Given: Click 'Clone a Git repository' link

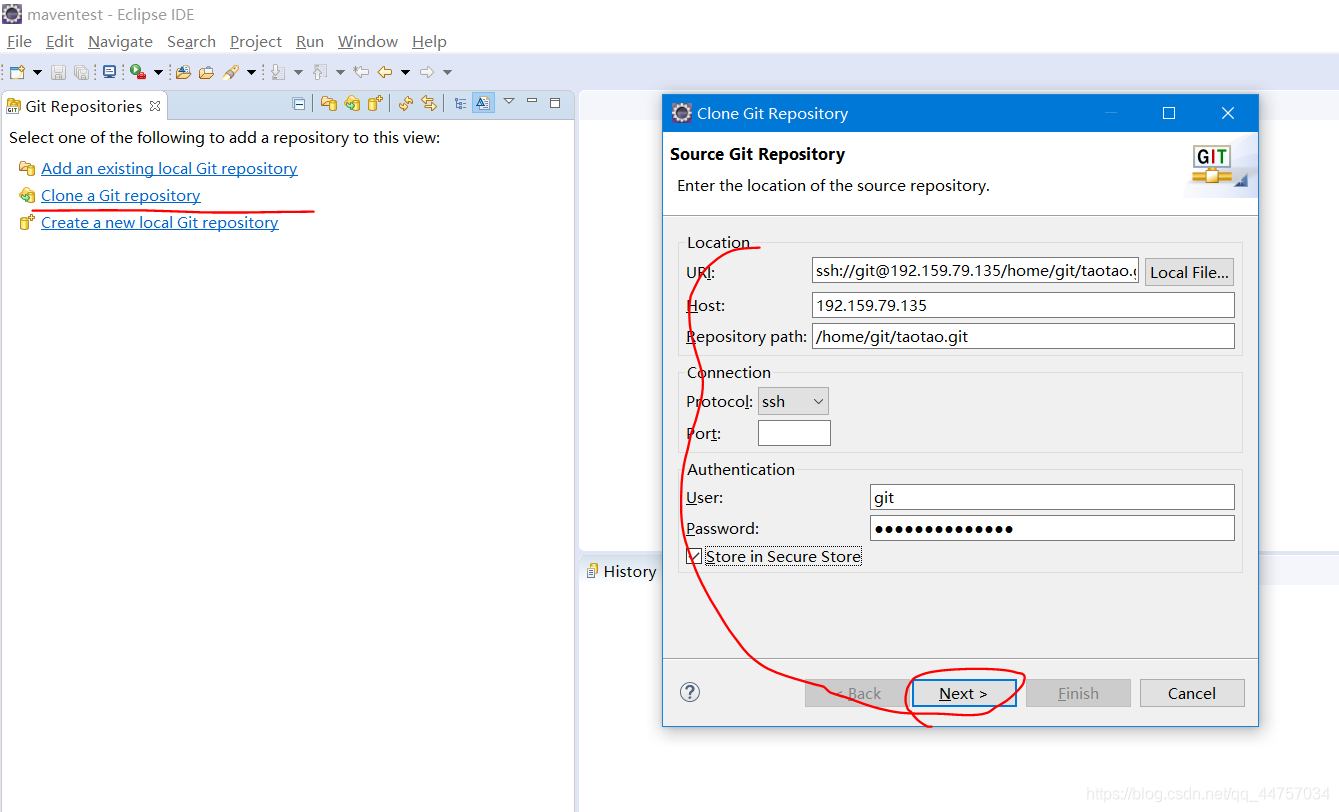Looking at the screenshot, I should coord(121,195).
